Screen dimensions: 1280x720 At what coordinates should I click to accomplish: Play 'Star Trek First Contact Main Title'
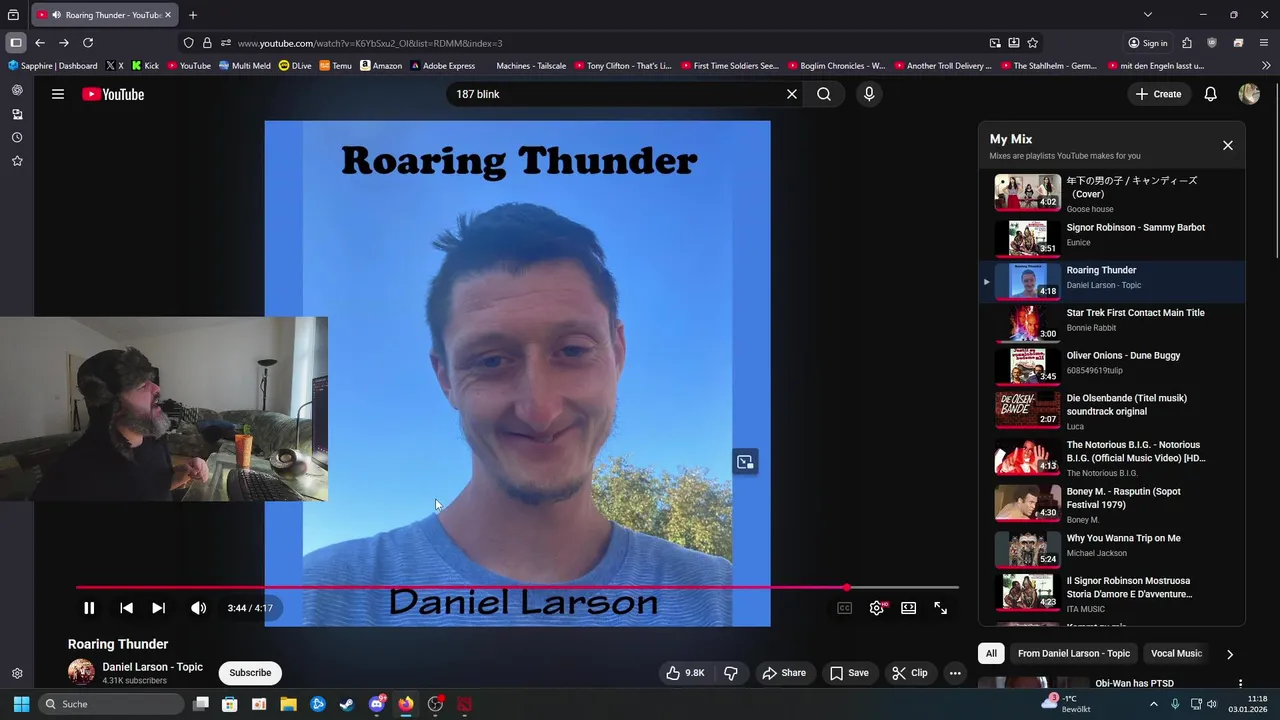tap(1112, 323)
